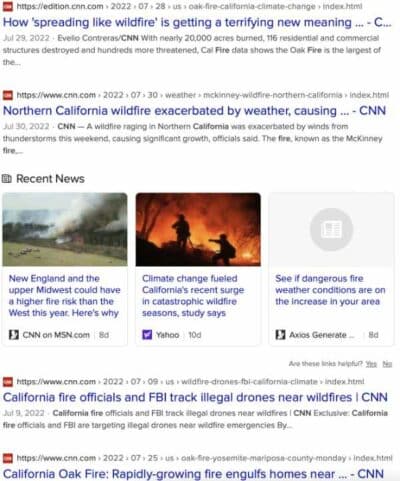Open Northern California wildfire exacerbated by weather headline

[x=194, y=111]
